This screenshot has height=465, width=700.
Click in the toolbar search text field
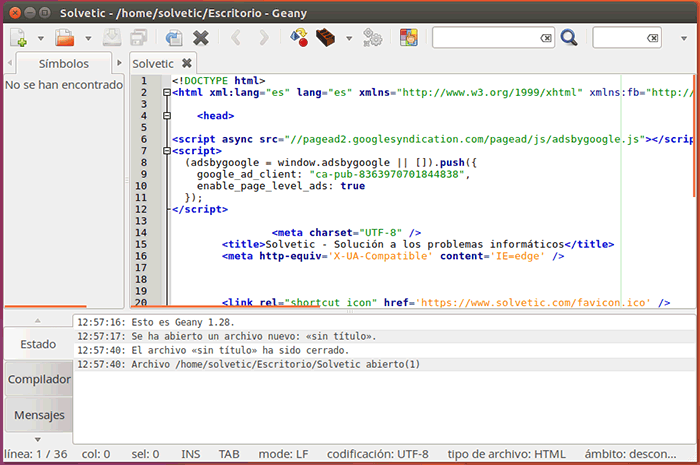click(485, 38)
